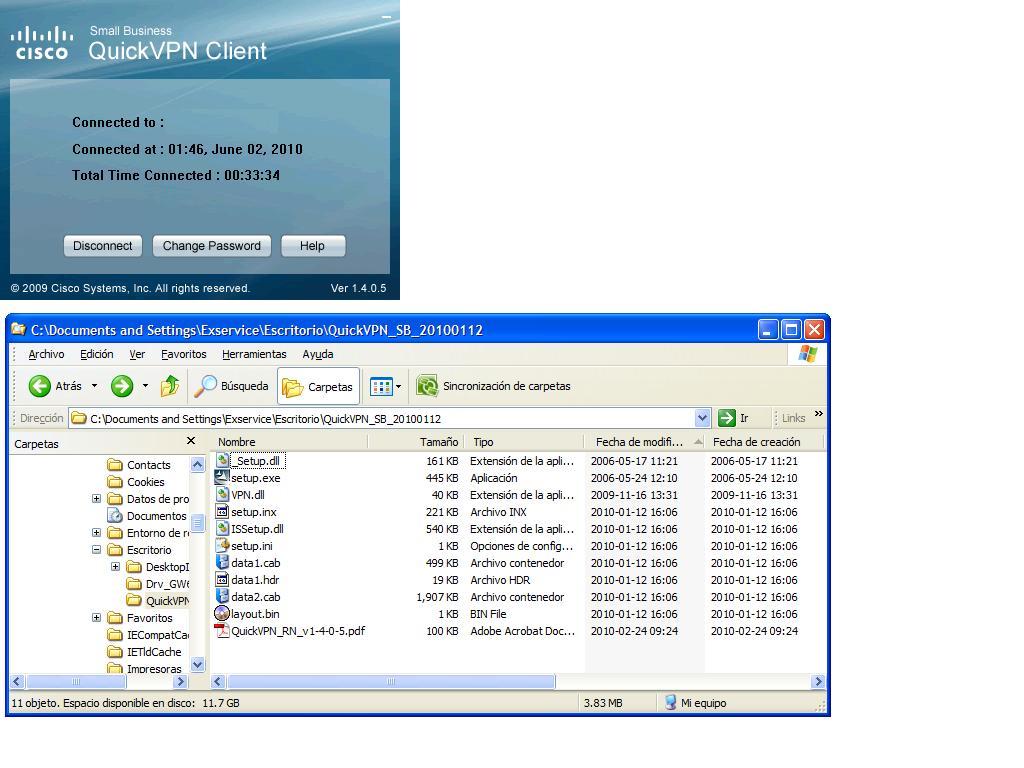Click Mi equipo in status bar
The height and width of the screenshot is (768, 1024).
click(x=695, y=703)
